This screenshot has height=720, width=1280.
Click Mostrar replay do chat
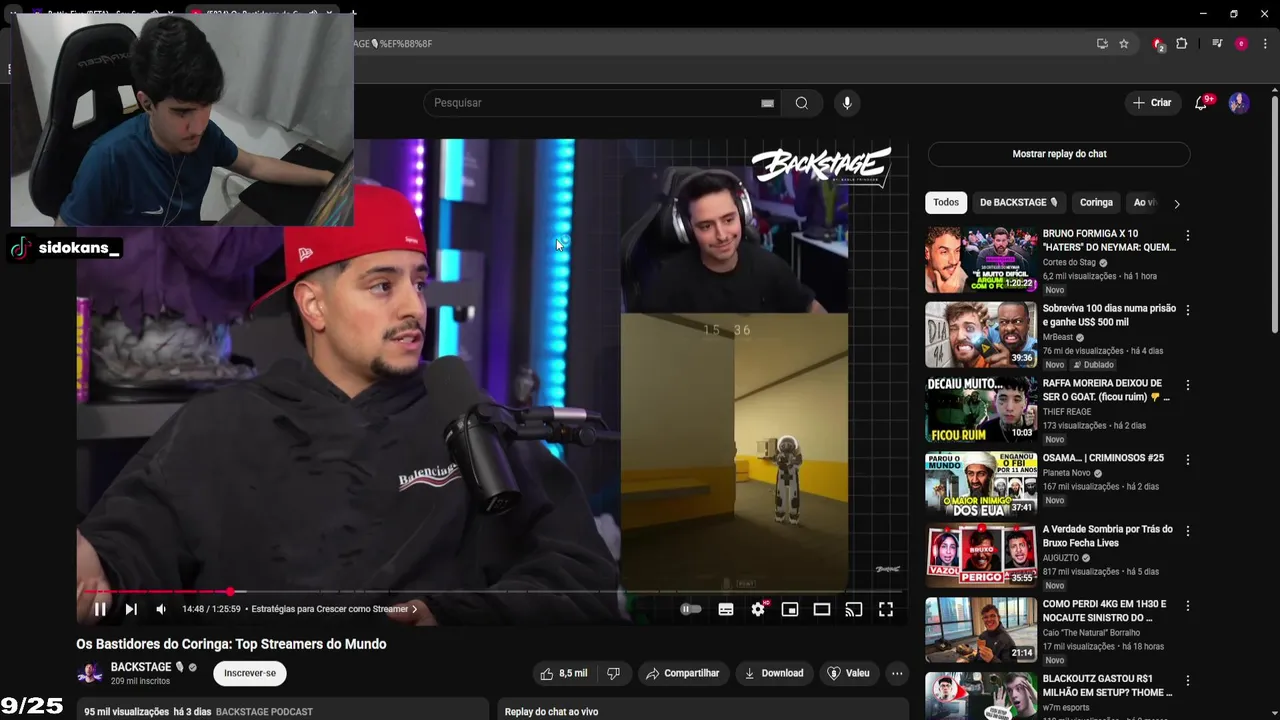1059,154
